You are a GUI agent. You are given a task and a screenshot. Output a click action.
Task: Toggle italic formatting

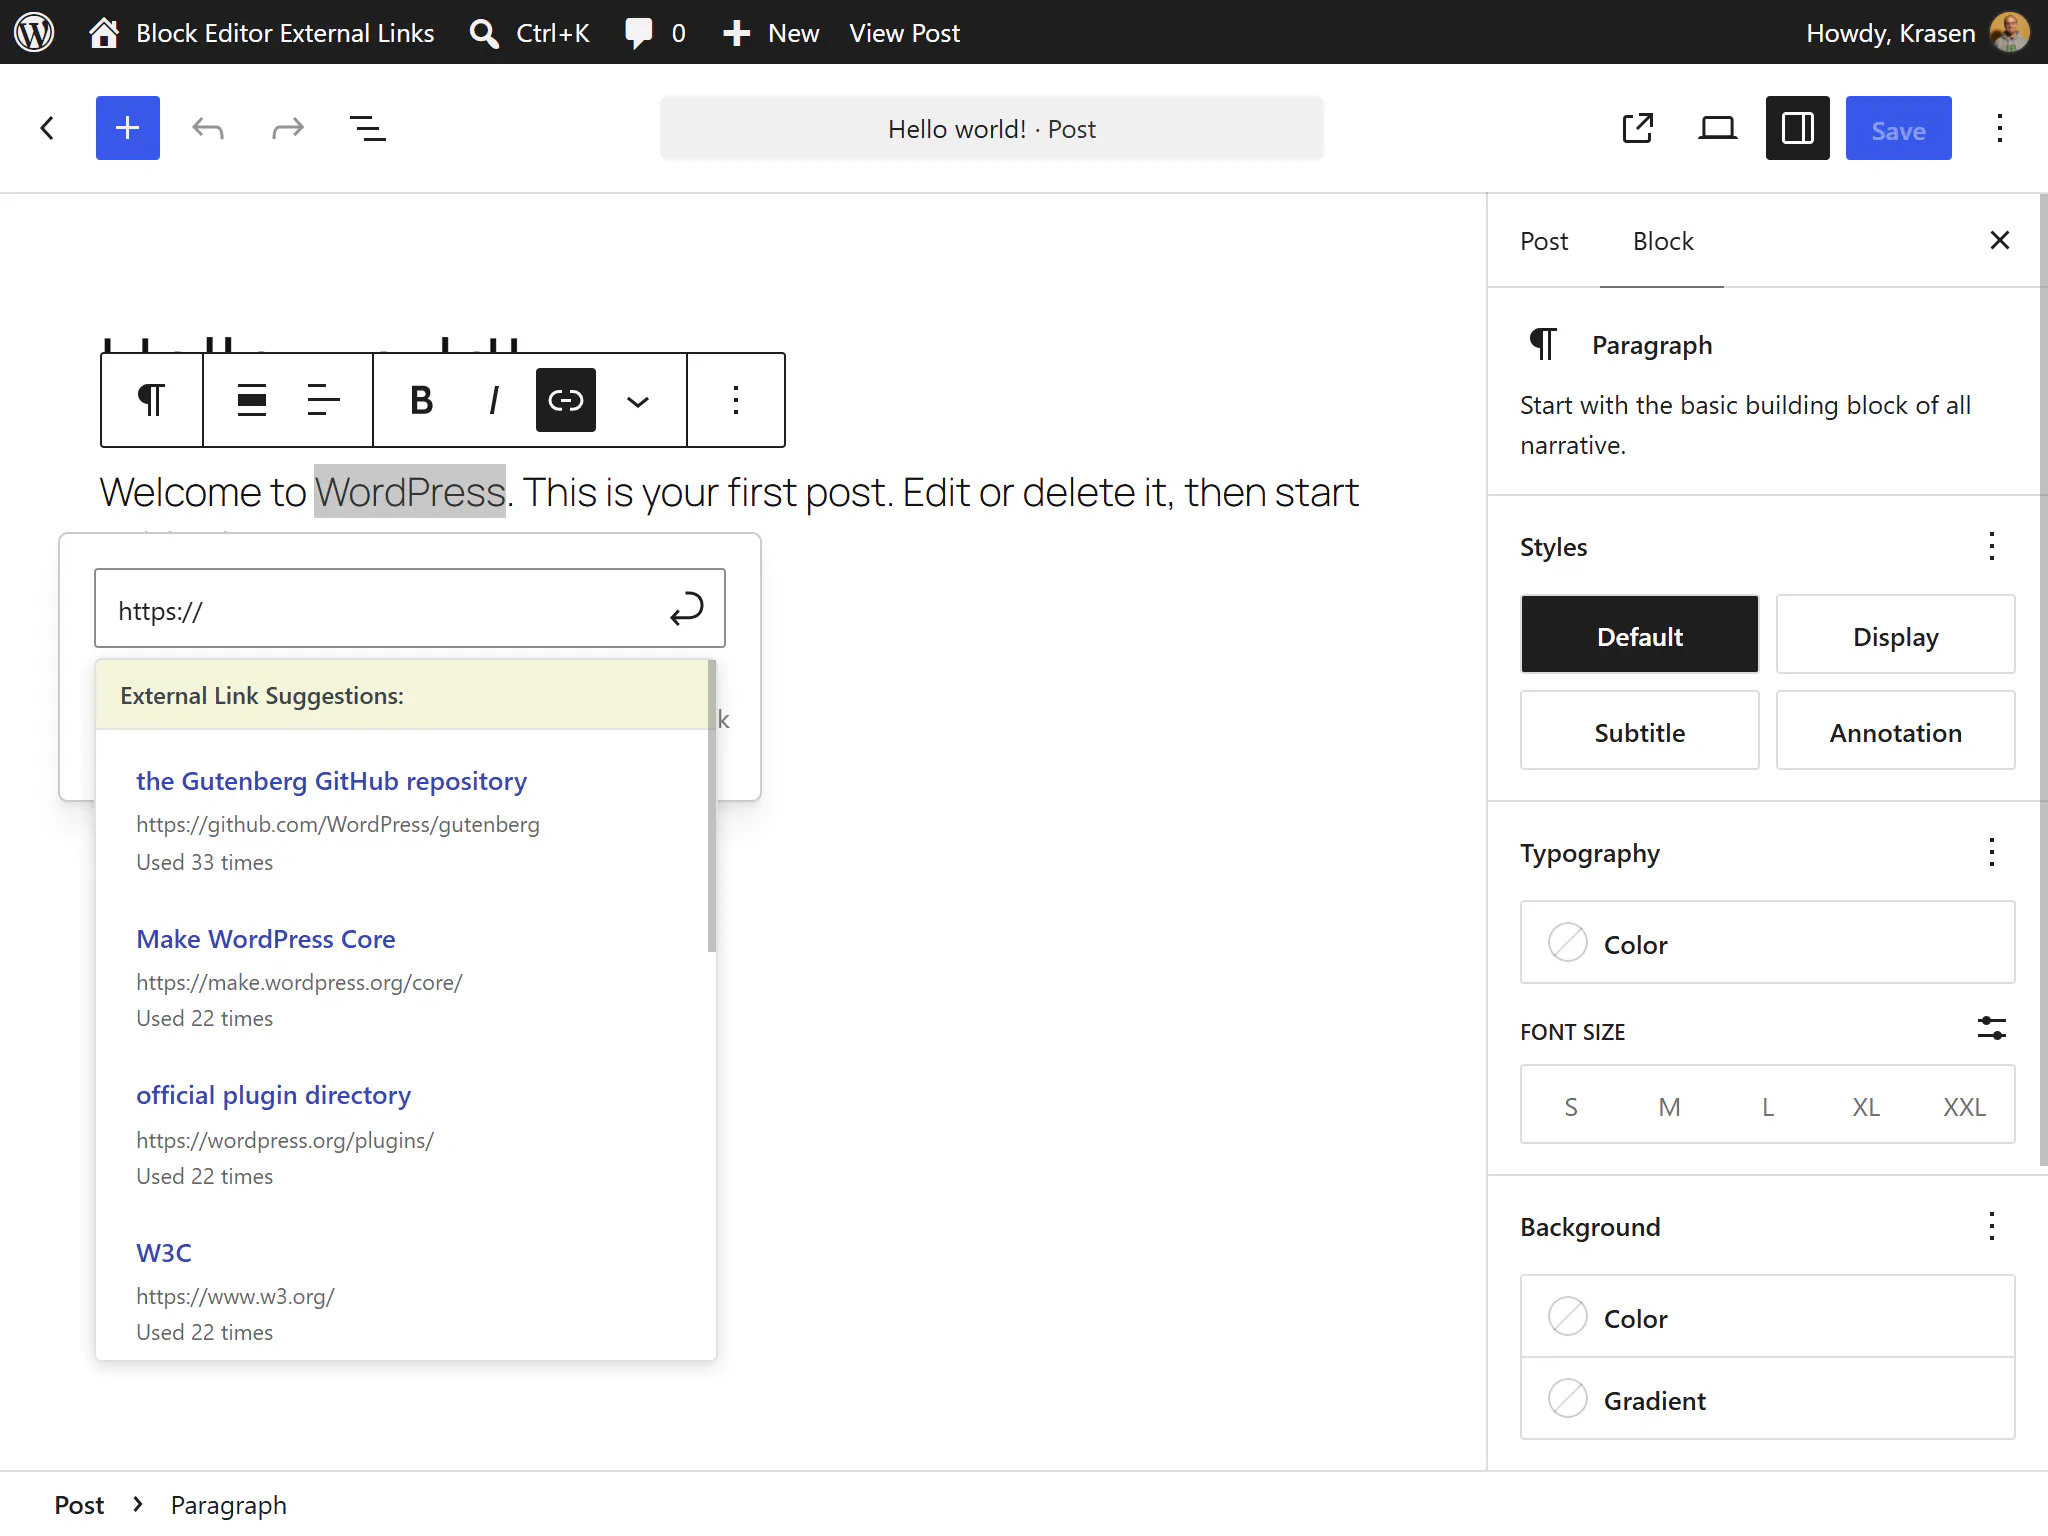494,400
